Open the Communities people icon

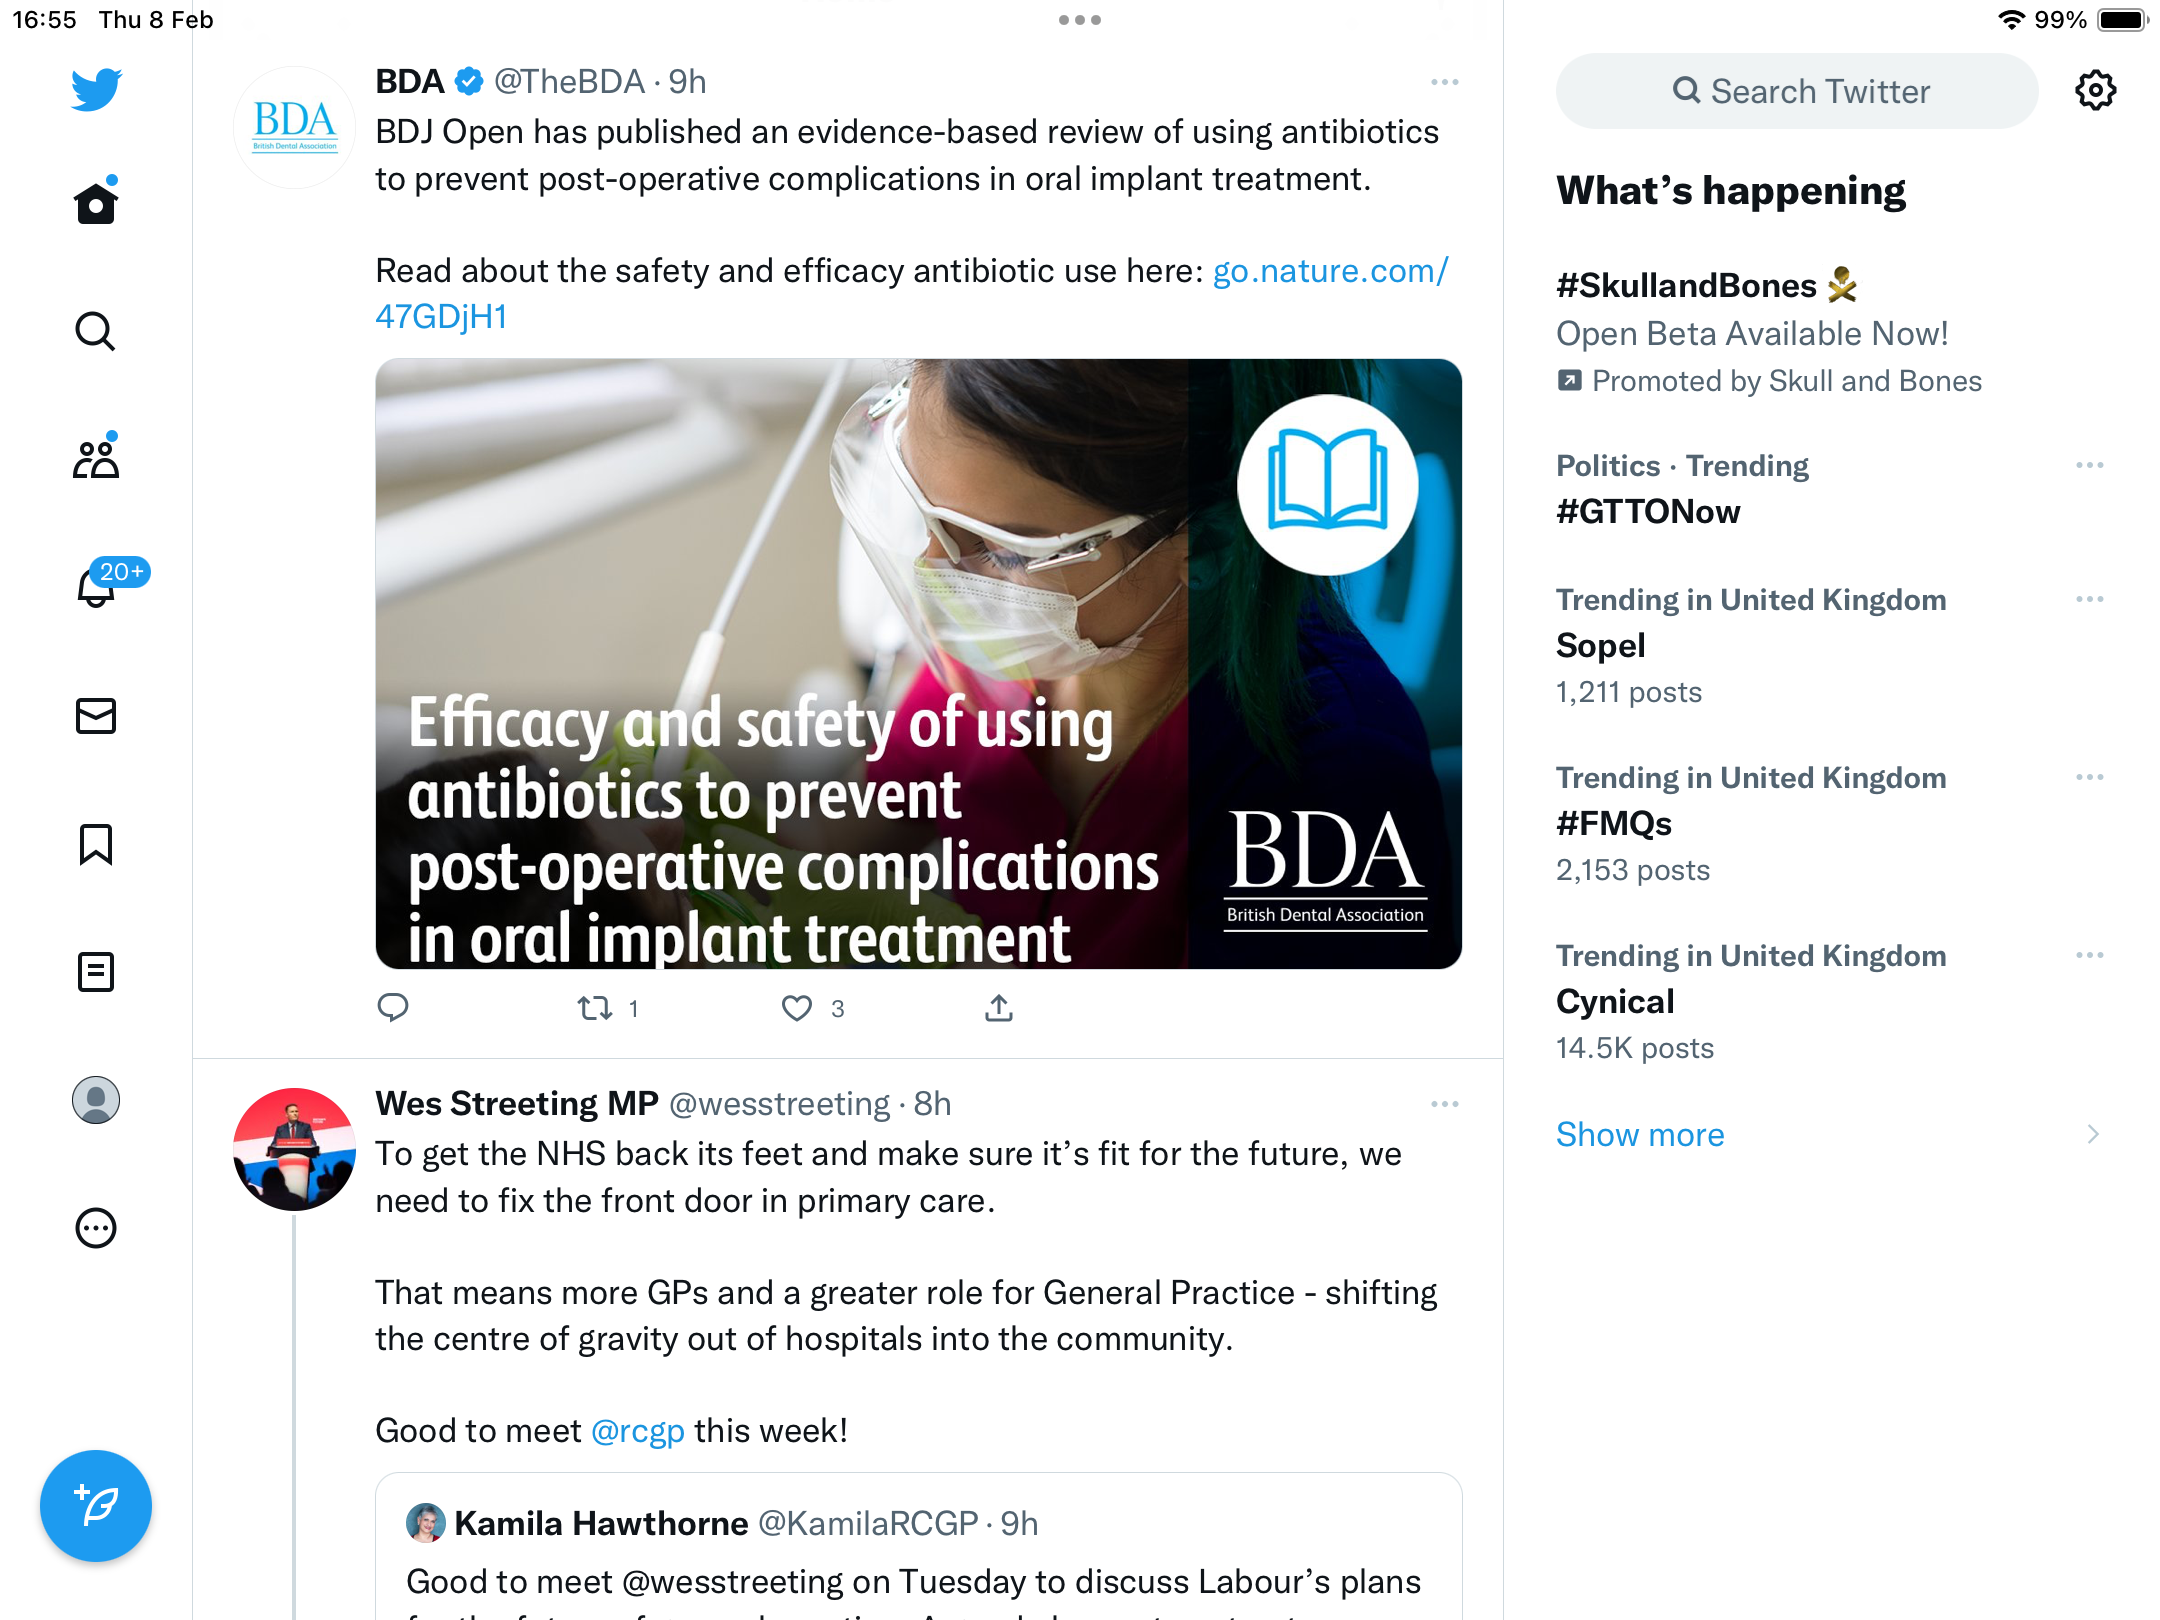click(x=96, y=458)
